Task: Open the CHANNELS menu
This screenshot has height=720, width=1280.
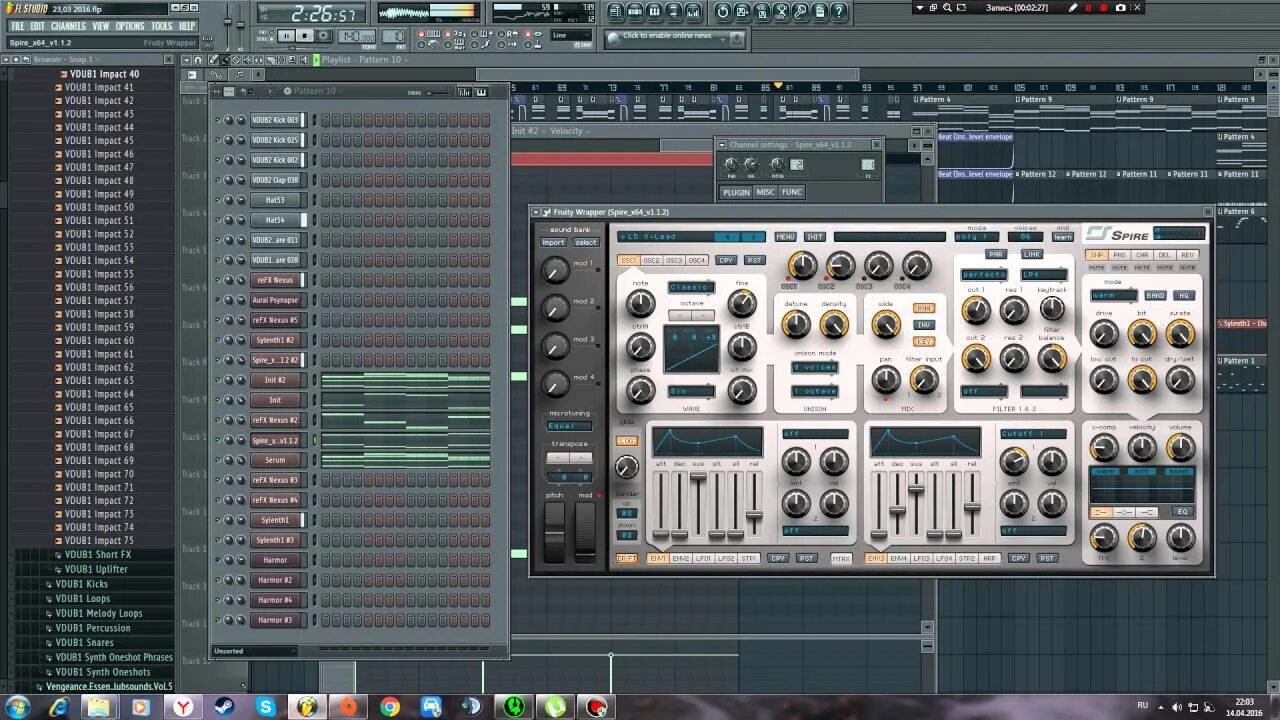Action: pos(68,26)
